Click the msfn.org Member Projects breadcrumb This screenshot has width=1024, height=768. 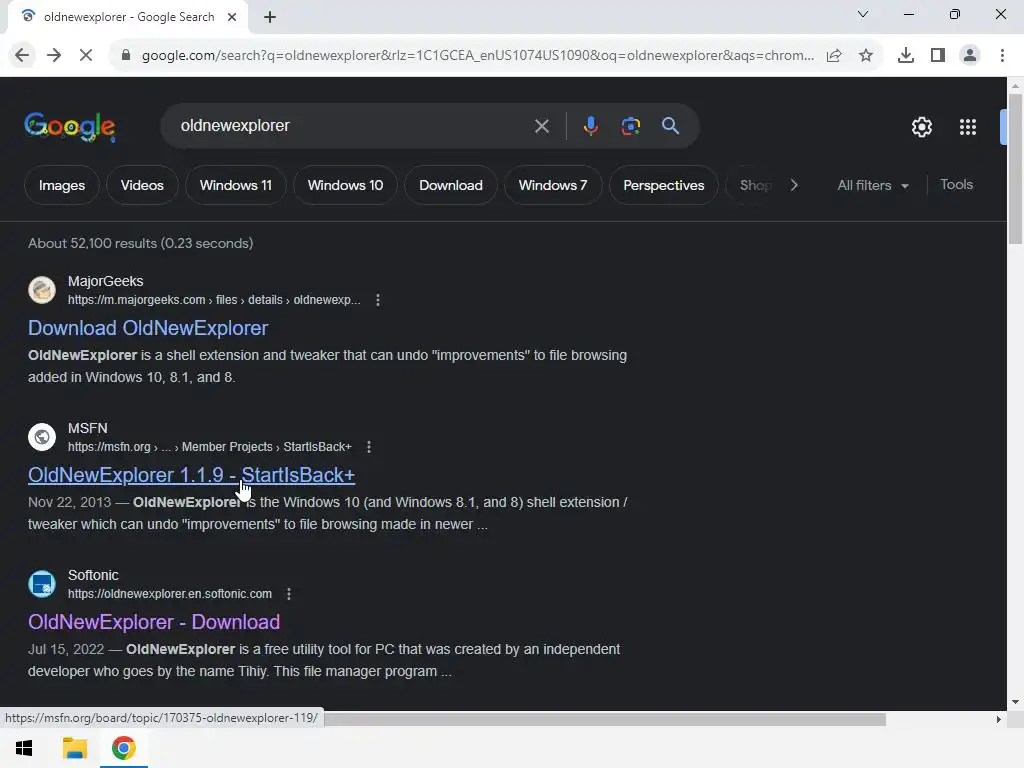(x=210, y=447)
